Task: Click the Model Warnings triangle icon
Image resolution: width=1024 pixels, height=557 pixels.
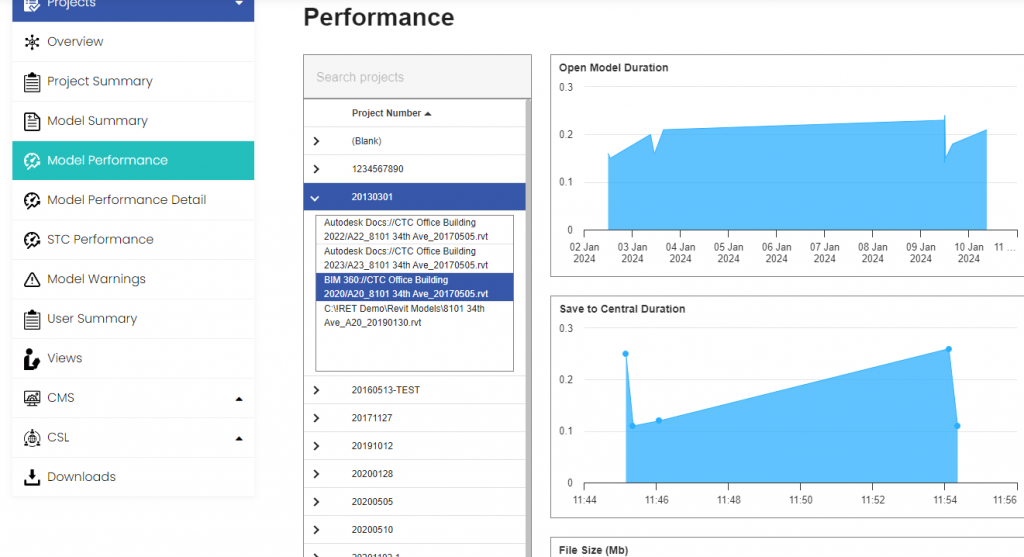Action: point(31,279)
